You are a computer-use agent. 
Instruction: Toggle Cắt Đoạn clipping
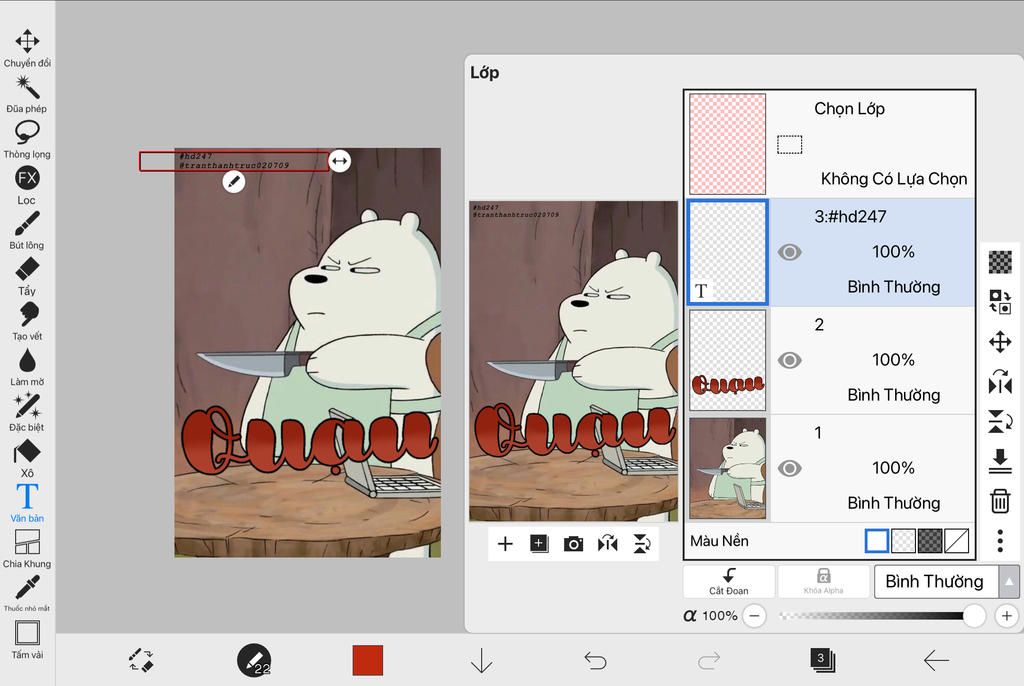[729, 581]
